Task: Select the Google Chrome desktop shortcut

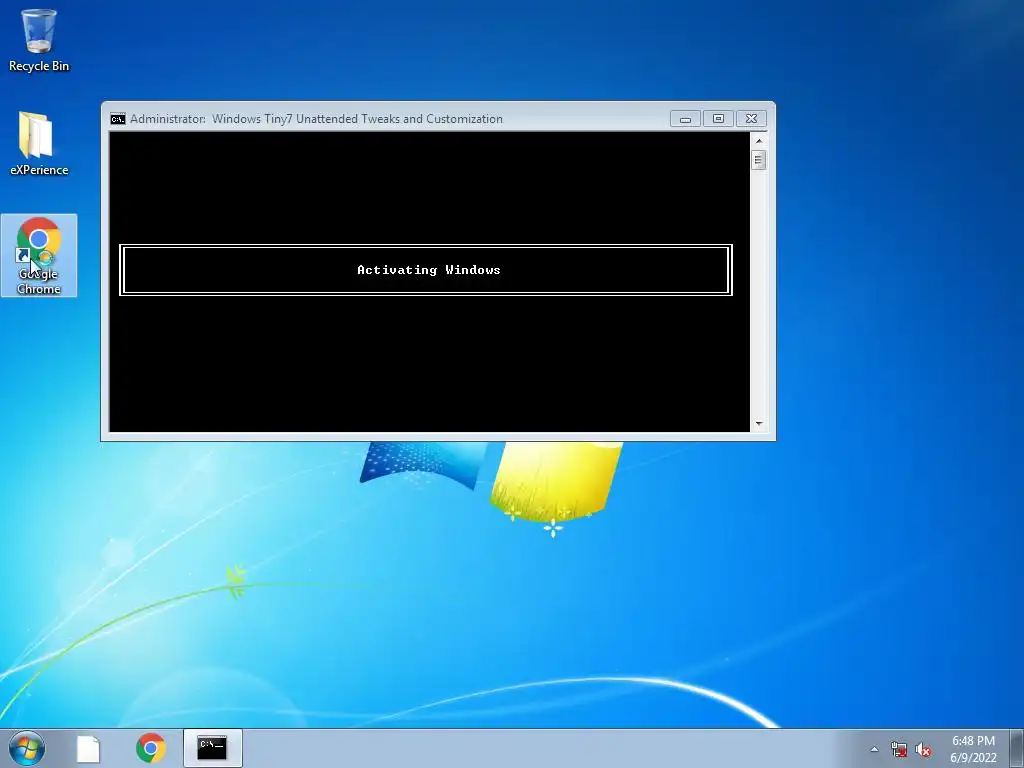Action: click(x=39, y=255)
